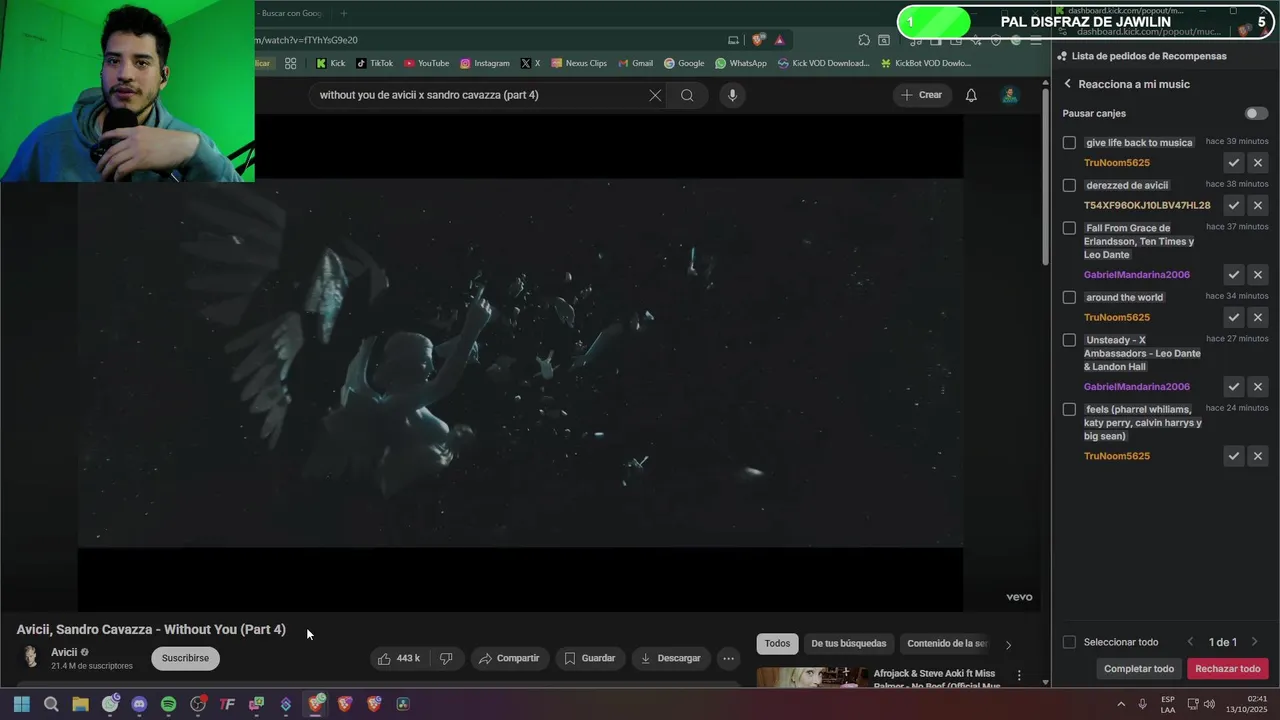
Task: Clear the YouTube search box with X
Action: pyautogui.click(x=655, y=95)
